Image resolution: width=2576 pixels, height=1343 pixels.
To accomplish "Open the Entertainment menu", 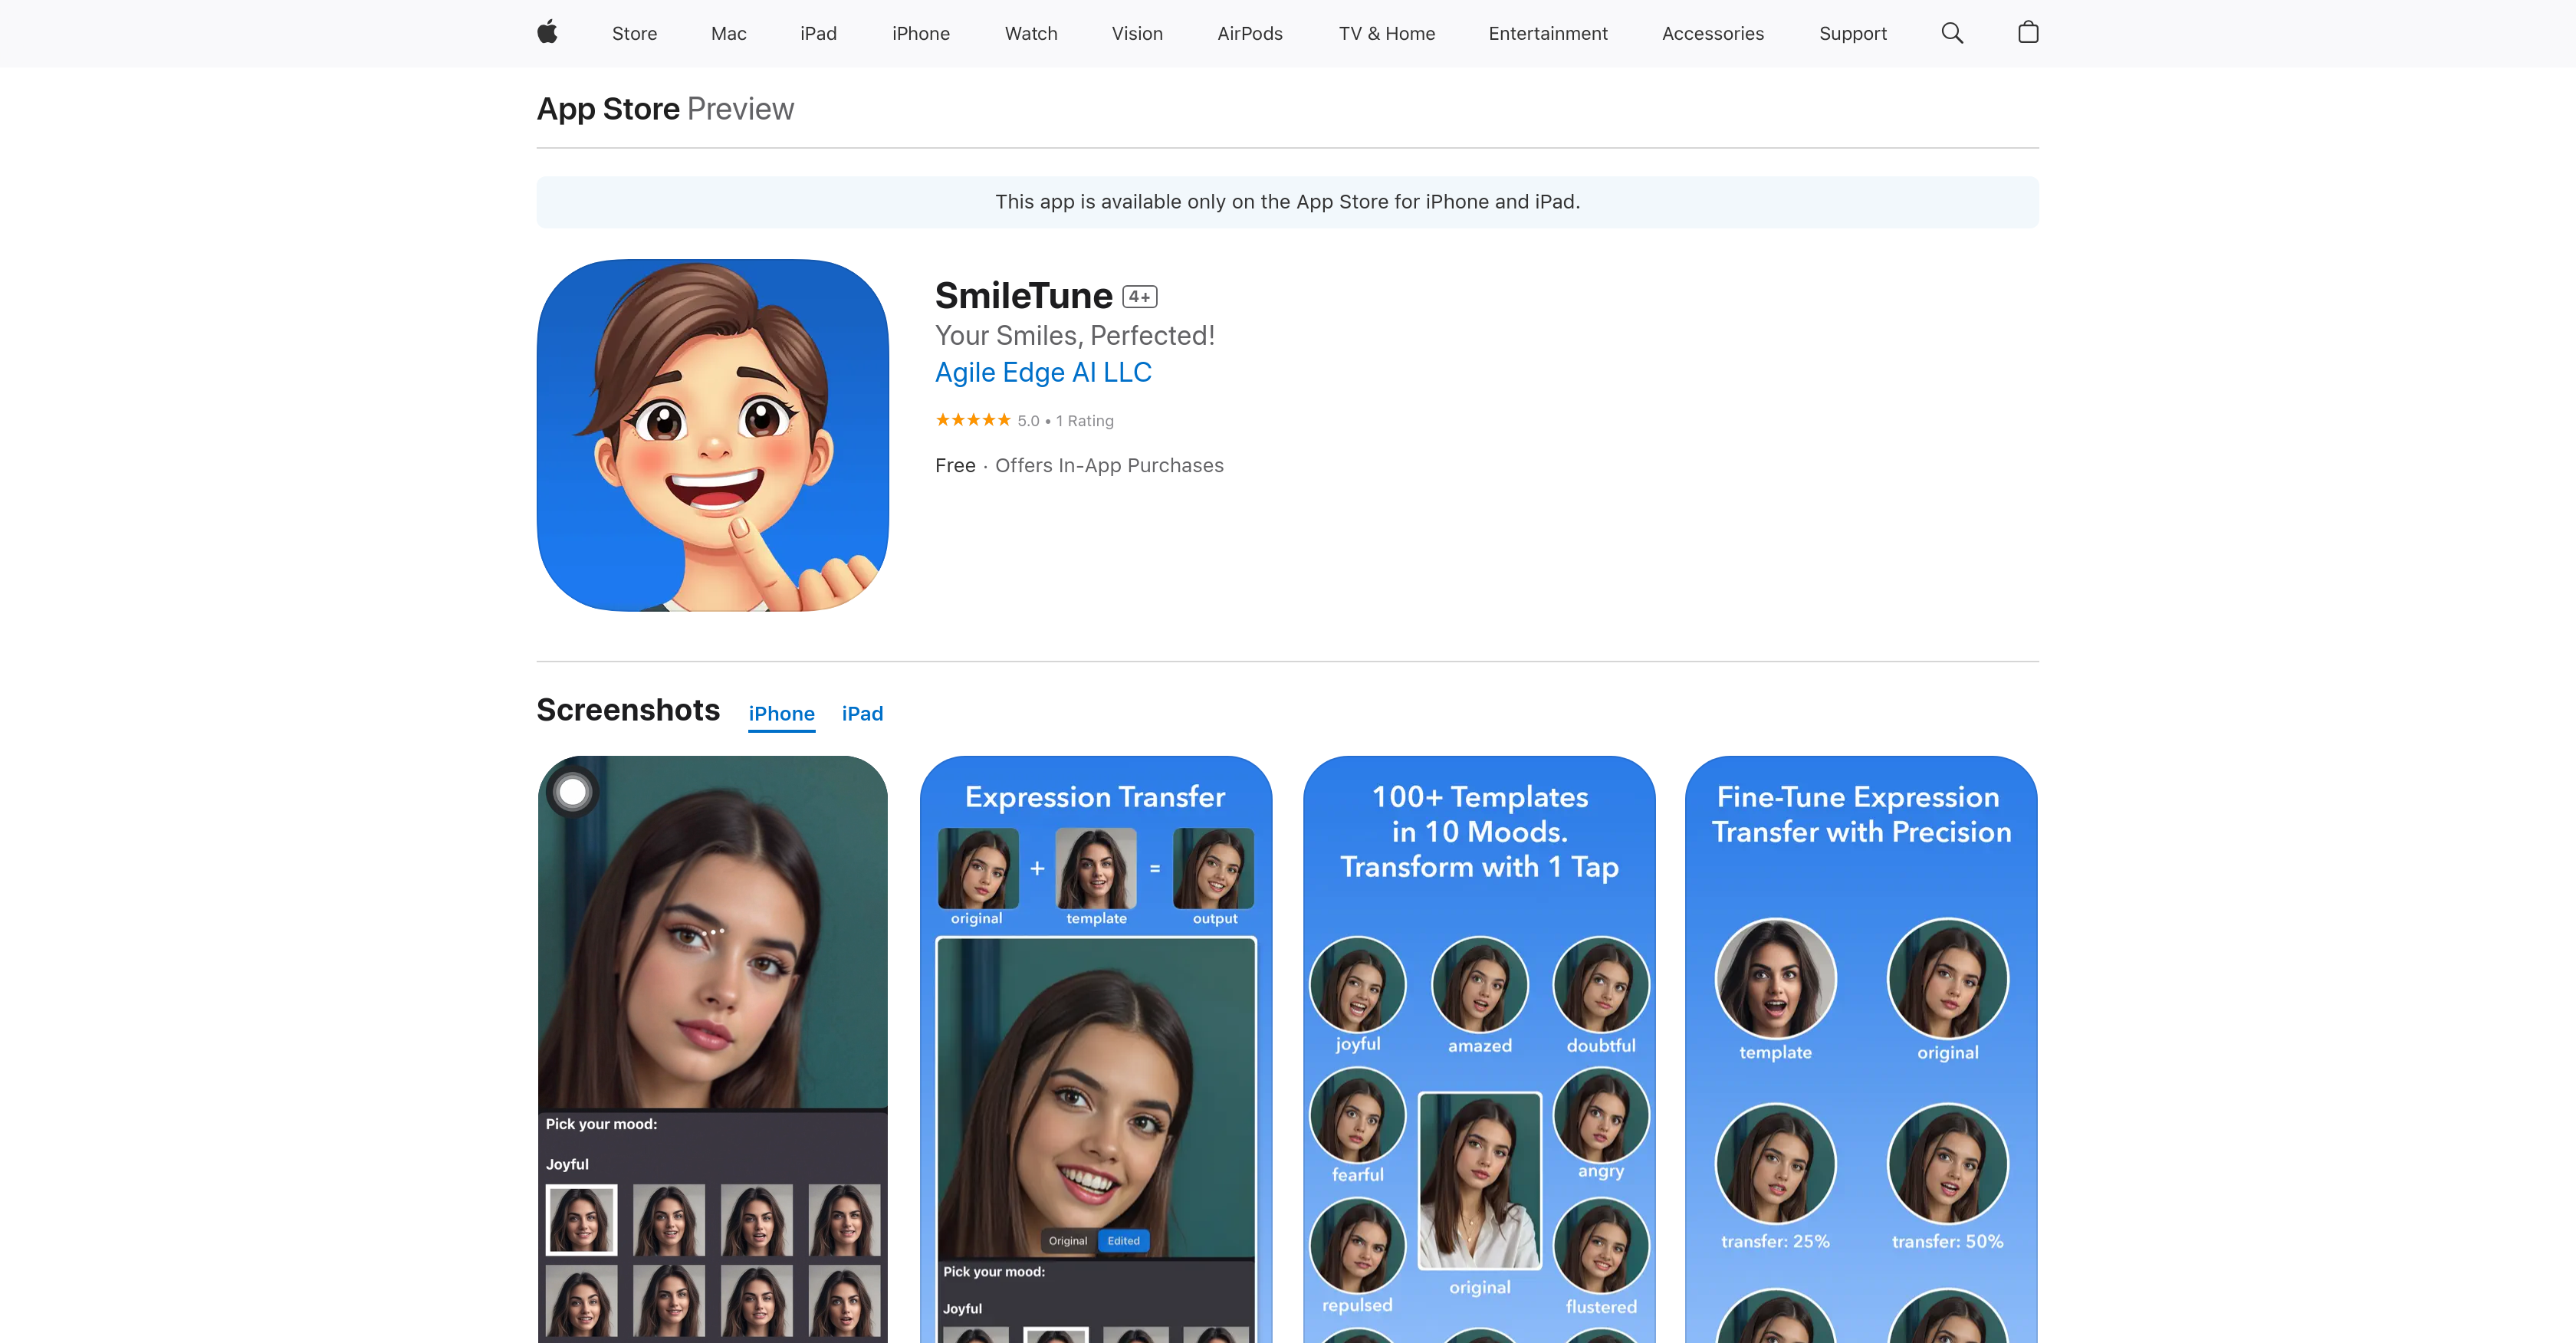I will pos(1547,33).
